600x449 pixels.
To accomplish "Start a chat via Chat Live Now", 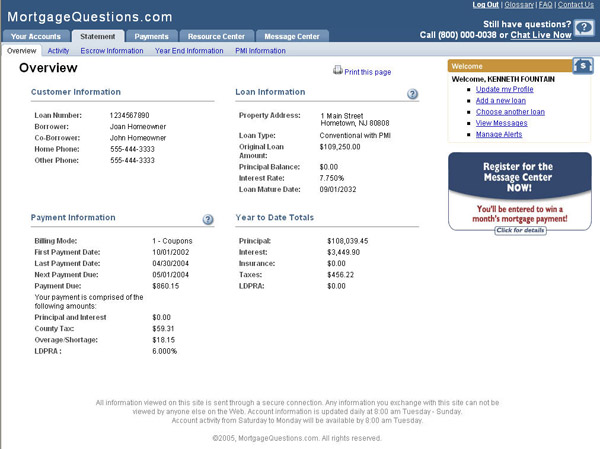I will (x=541, y=35).
